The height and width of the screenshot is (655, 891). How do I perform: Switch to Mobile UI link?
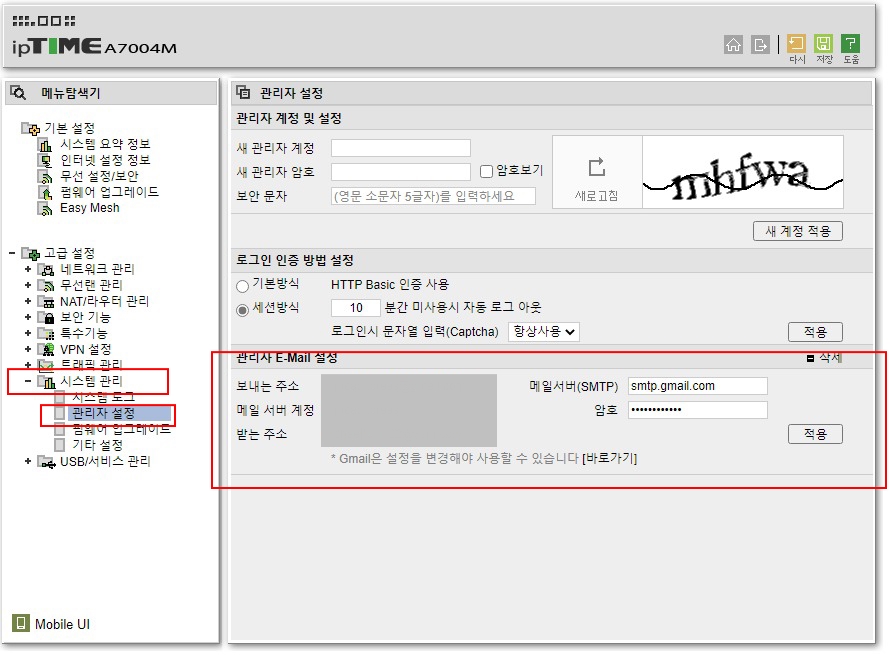click(x=62, y=624)
